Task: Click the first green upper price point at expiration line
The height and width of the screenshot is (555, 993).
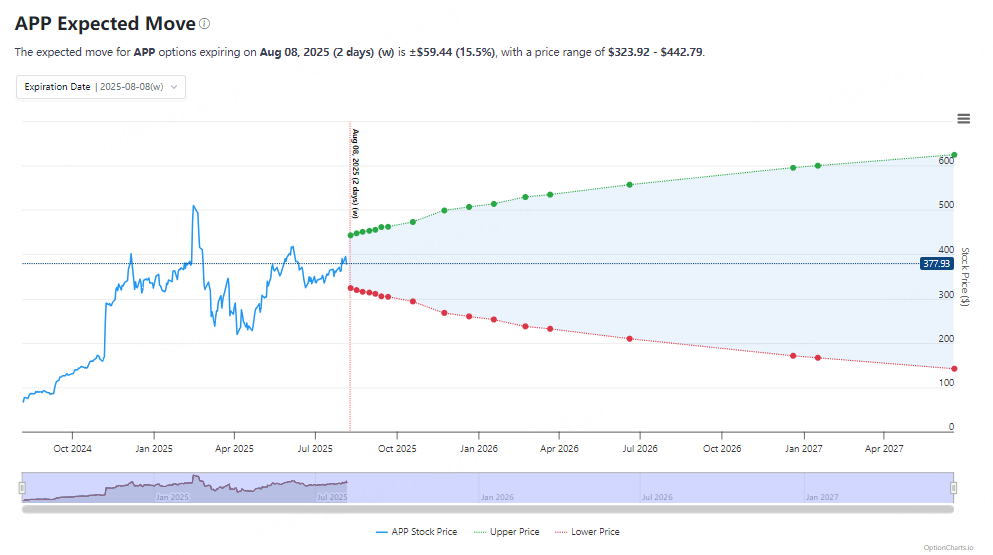Action: pos(351,236)
